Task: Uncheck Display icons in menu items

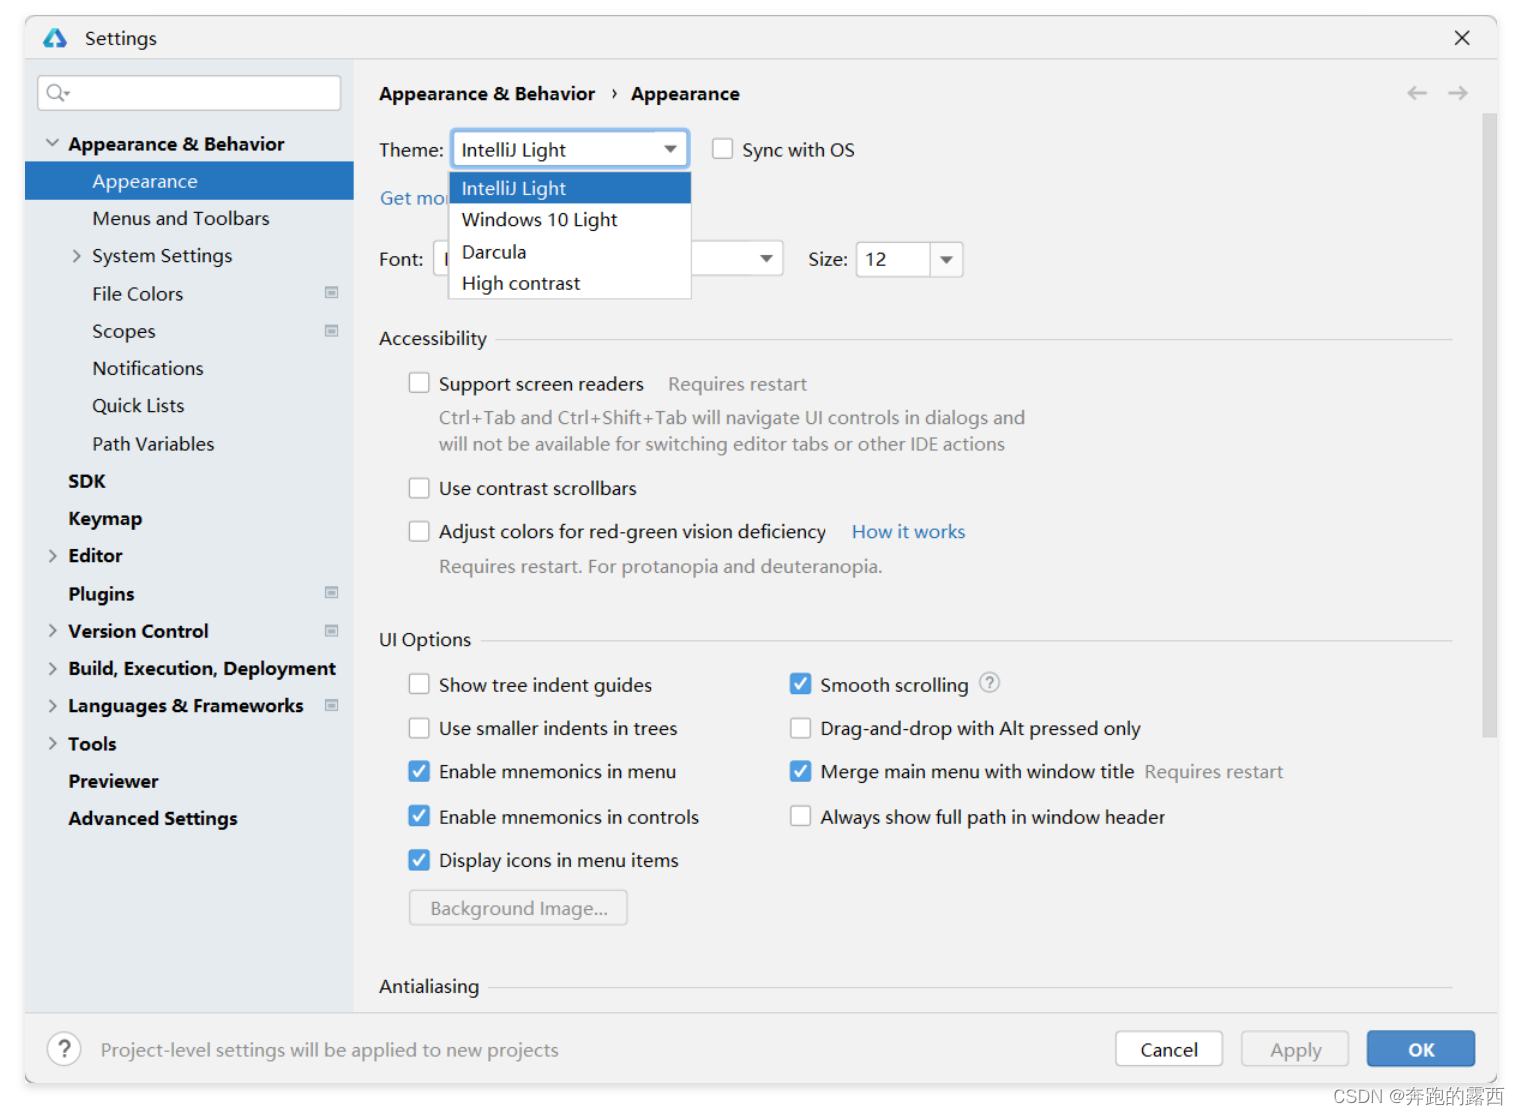Action: tap(419, 860)
